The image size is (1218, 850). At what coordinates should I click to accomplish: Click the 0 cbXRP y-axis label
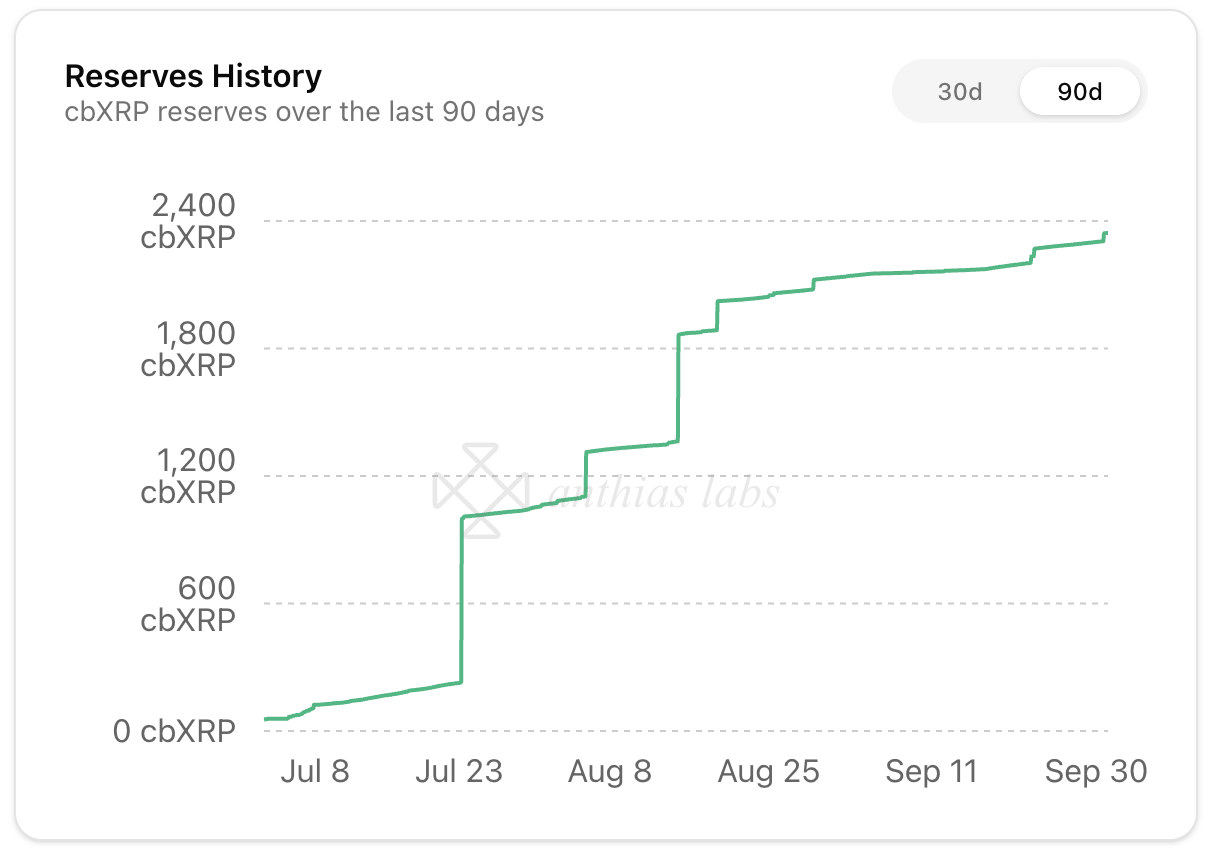(174, 731)
